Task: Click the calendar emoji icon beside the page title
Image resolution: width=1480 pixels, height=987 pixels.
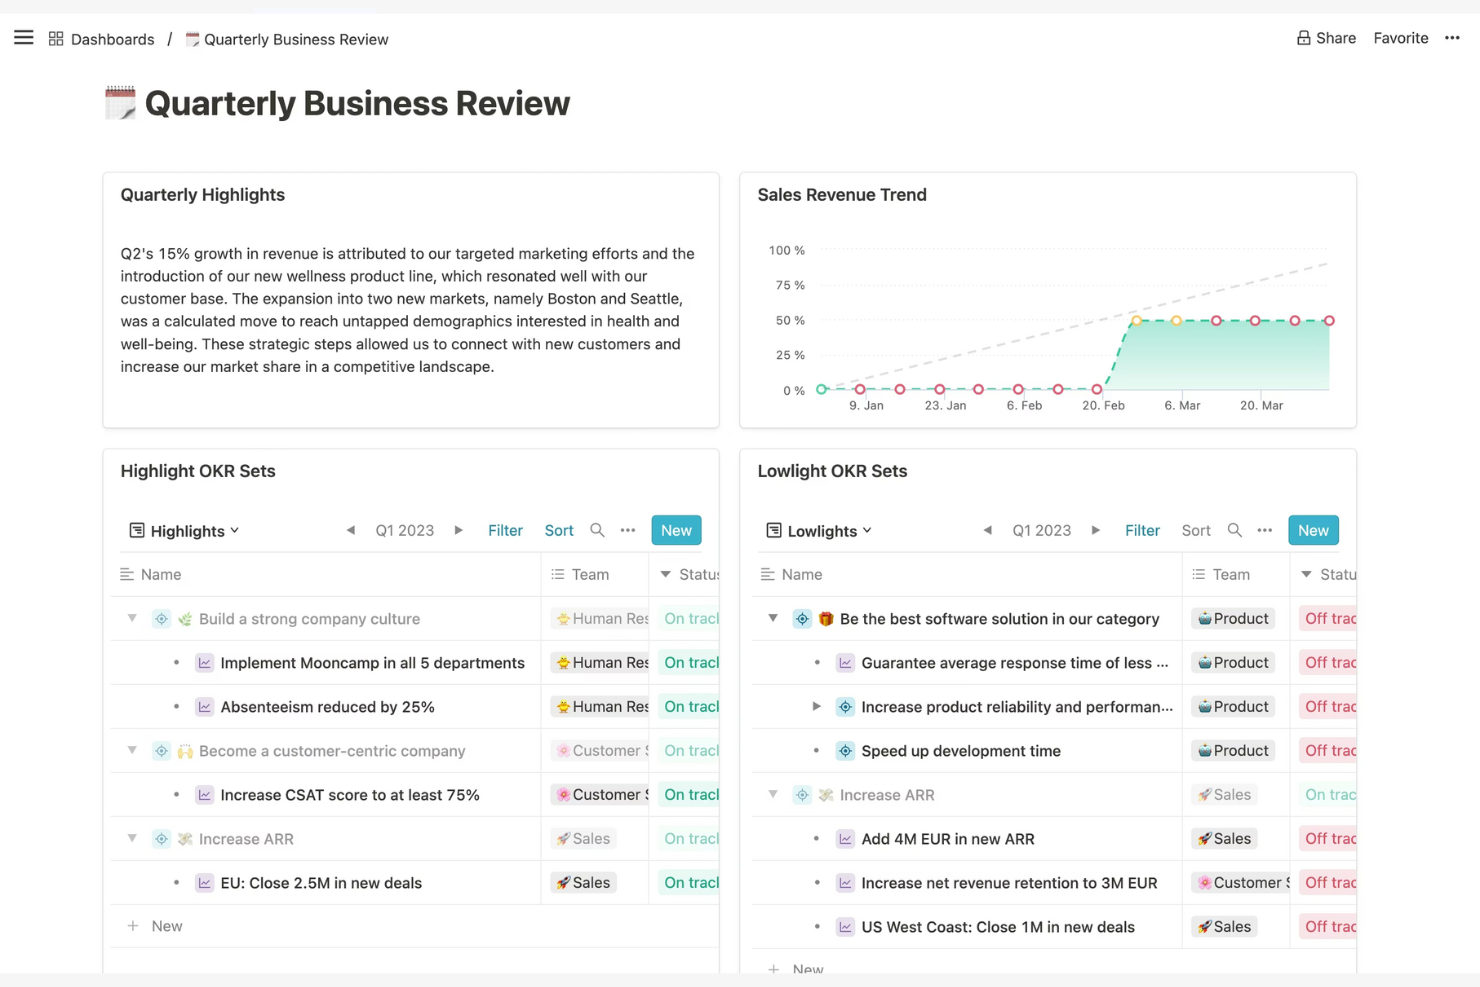Action: [x=120, y=103]
